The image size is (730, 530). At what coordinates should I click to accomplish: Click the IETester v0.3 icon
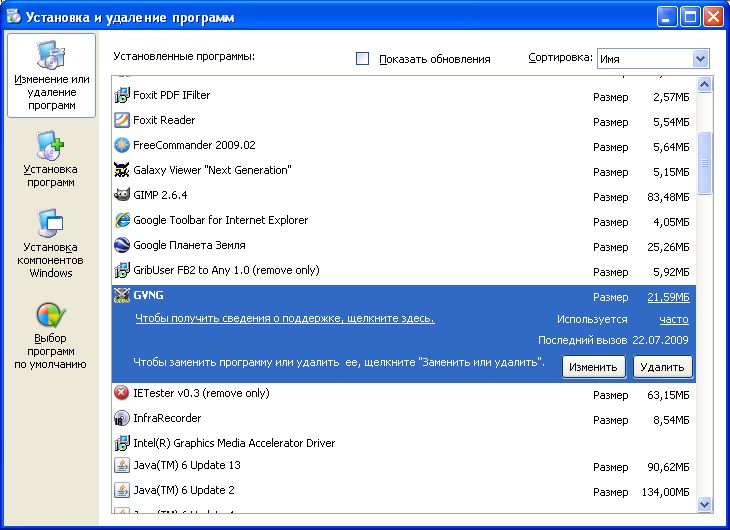pyautogui.click(x=122, y=393)
